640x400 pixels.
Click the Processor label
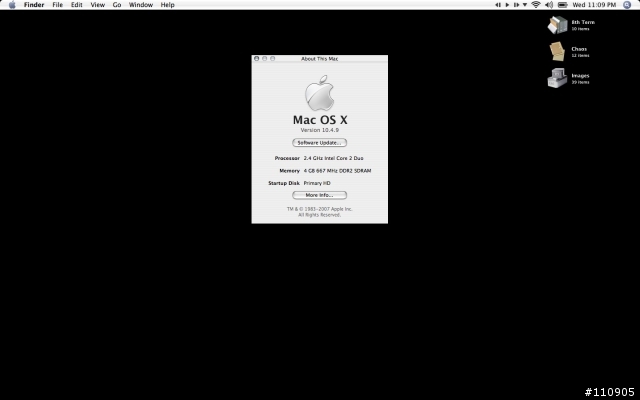(287, 158)
